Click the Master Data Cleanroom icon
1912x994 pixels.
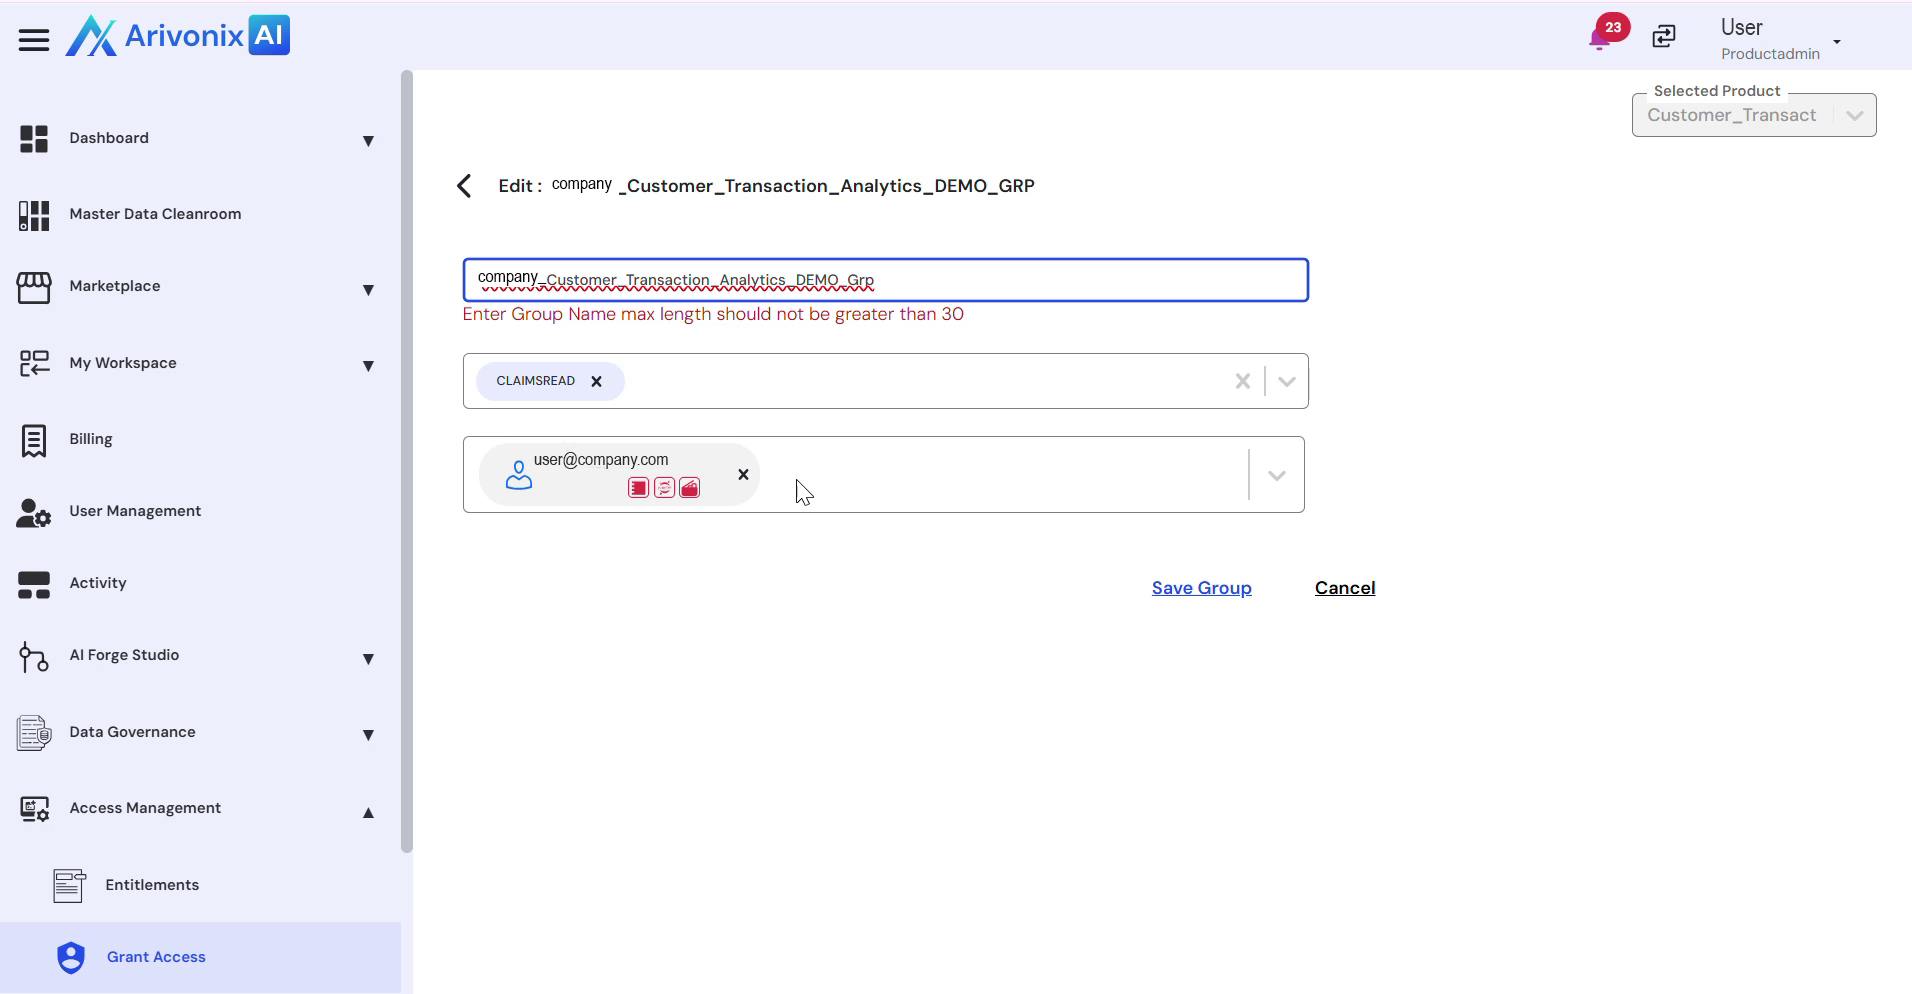point(34,215)
